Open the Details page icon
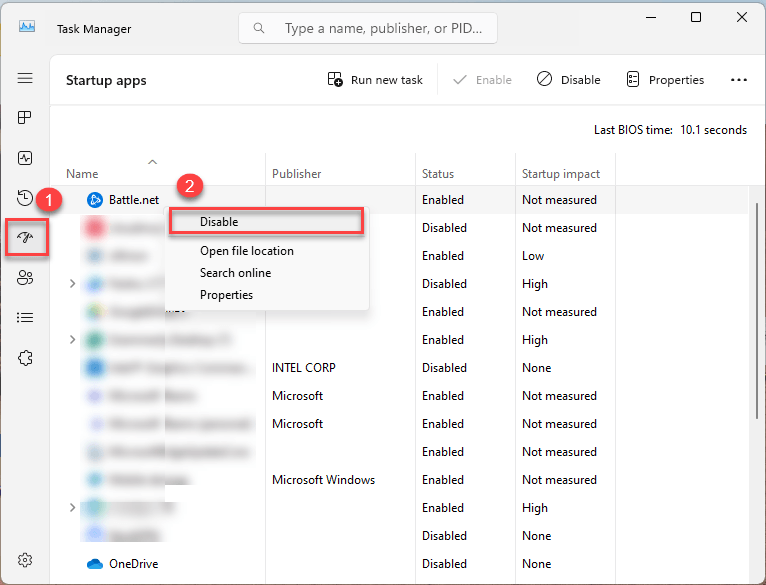766x585 pixels. [25, 318]
